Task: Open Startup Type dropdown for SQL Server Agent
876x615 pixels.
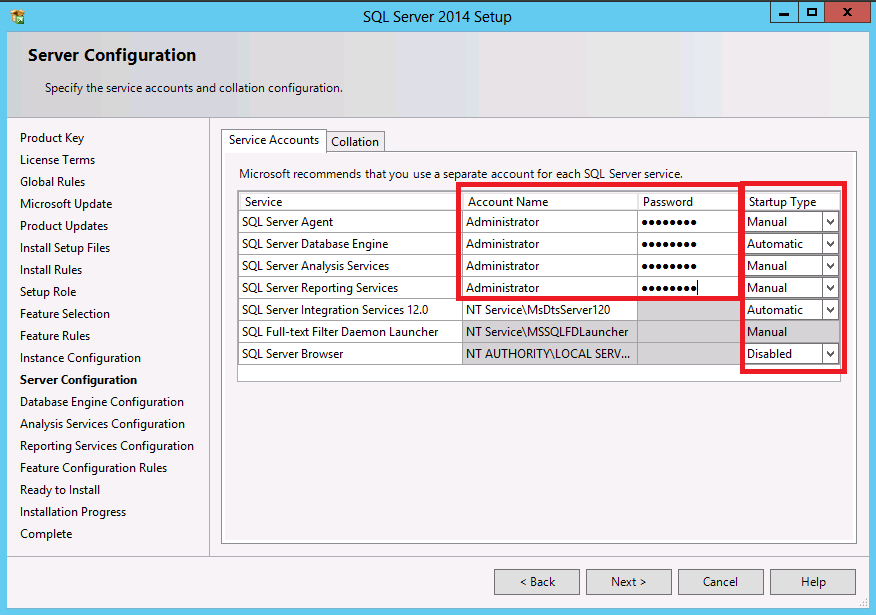Action: click(x=830, y=222)
